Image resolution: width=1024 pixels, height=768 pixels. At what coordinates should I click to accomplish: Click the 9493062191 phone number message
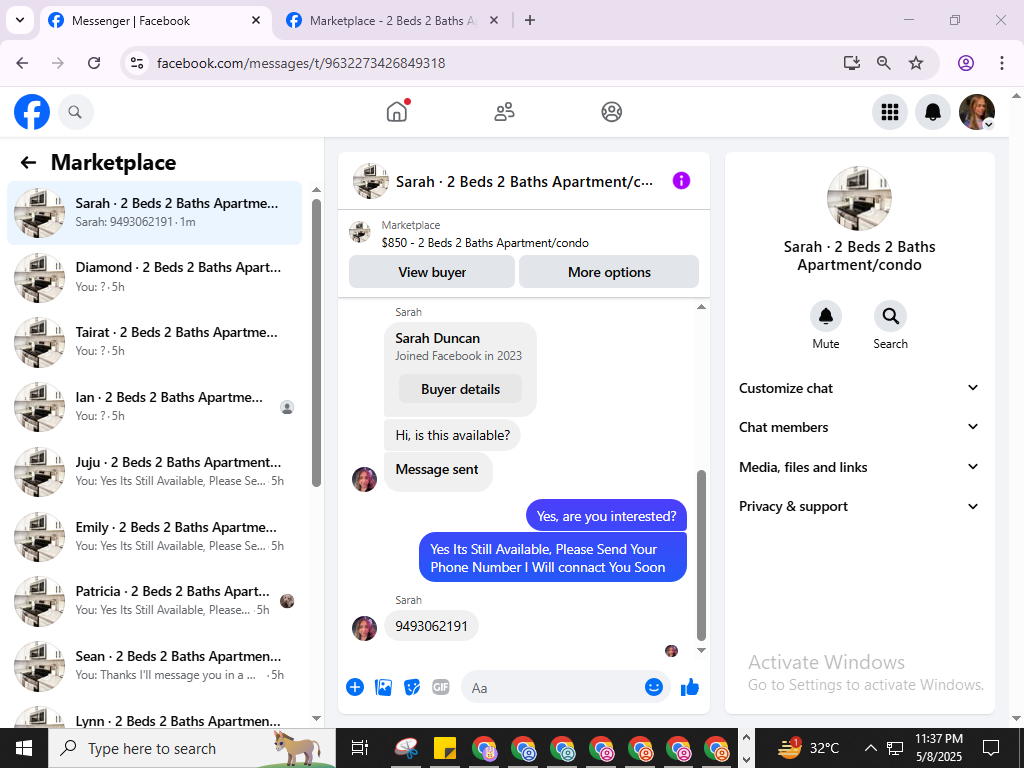[x=431, y=626]
